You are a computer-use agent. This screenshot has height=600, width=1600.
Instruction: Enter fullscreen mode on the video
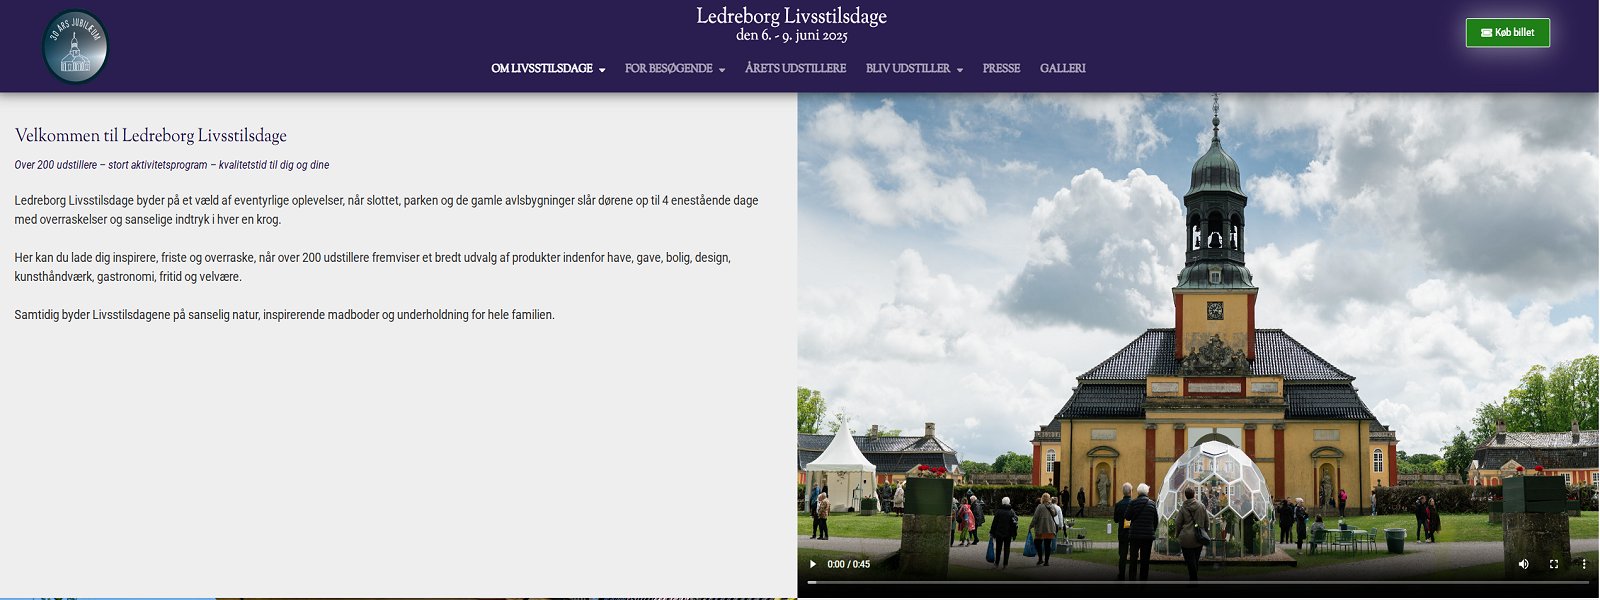[1553, 564]
